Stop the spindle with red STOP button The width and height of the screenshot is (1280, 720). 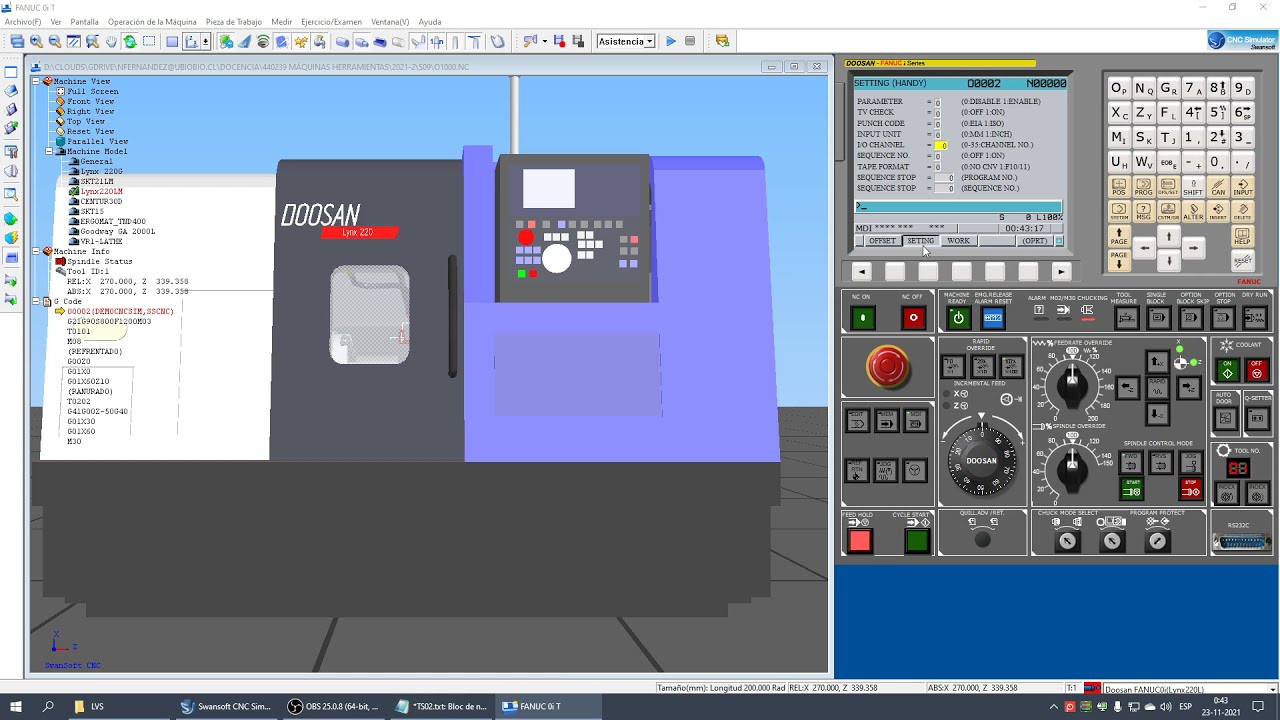coord(1190,489)
